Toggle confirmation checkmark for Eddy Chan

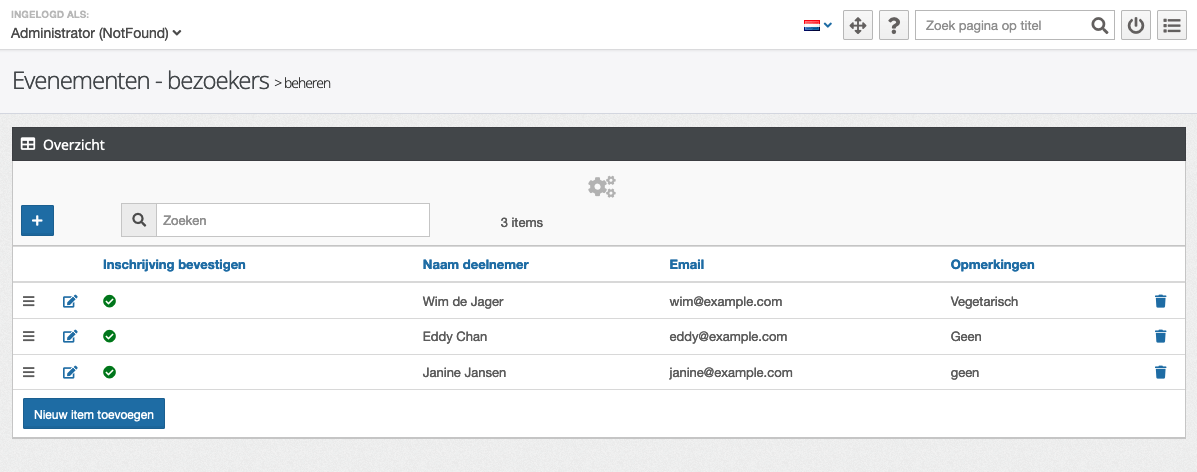tap(110, 337)
